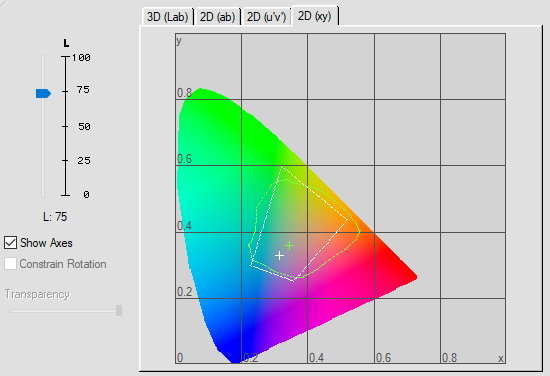Screen dimensions: 550x376
Task: Open the 2D (ab) tab
Action: 217,16
